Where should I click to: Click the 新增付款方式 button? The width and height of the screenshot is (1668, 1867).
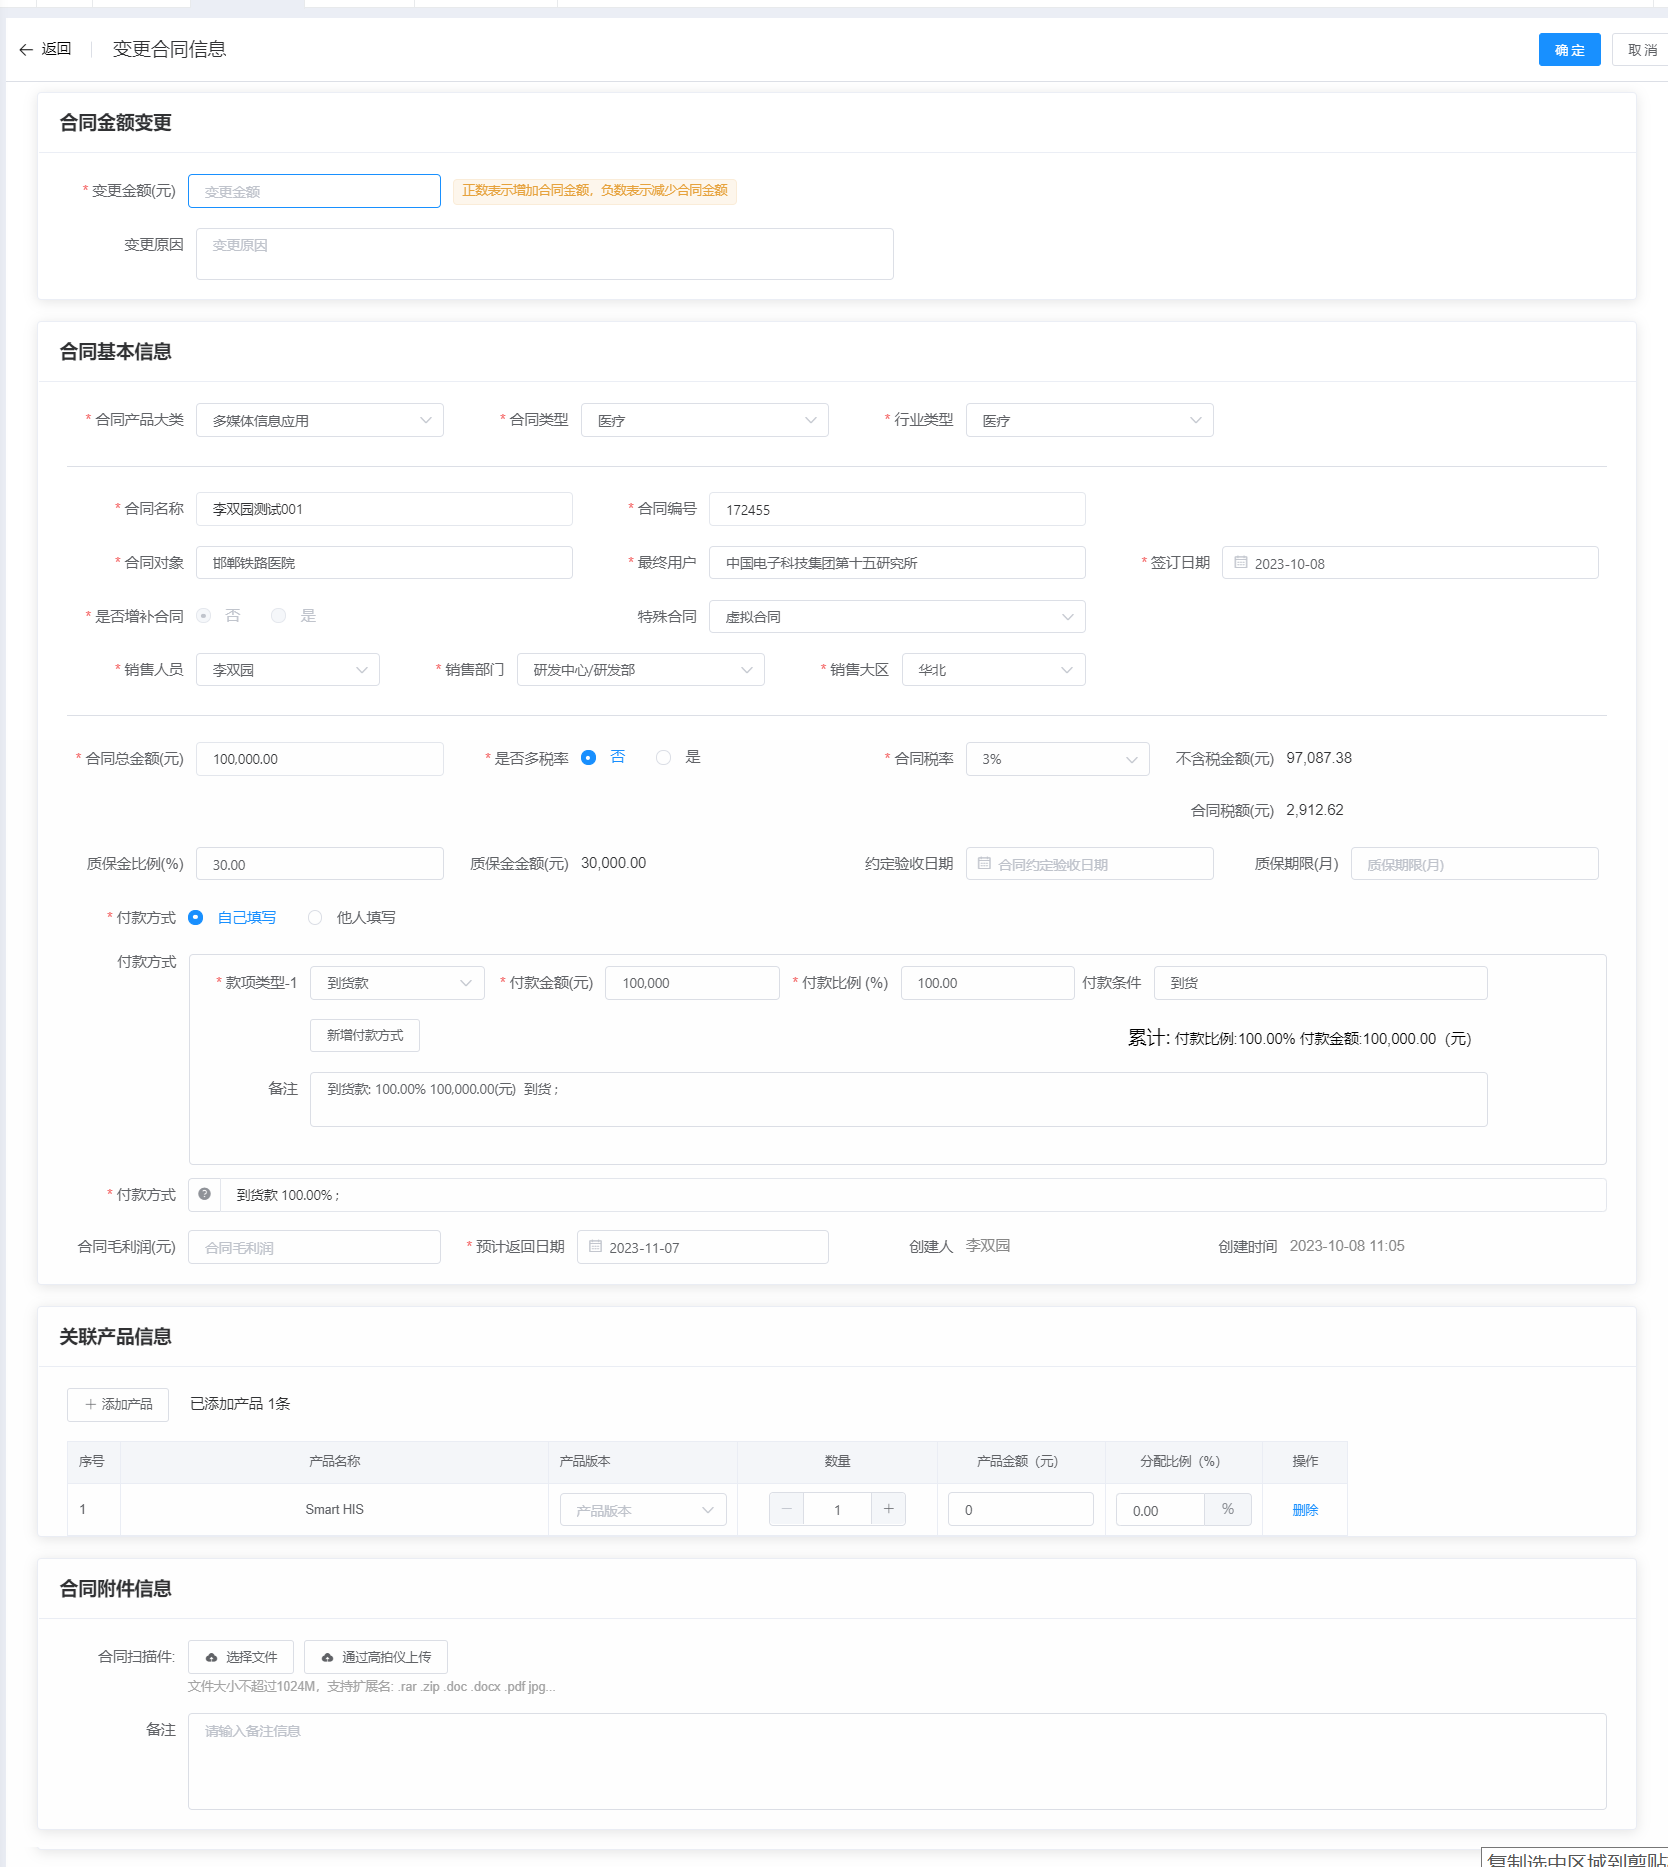364,1036
